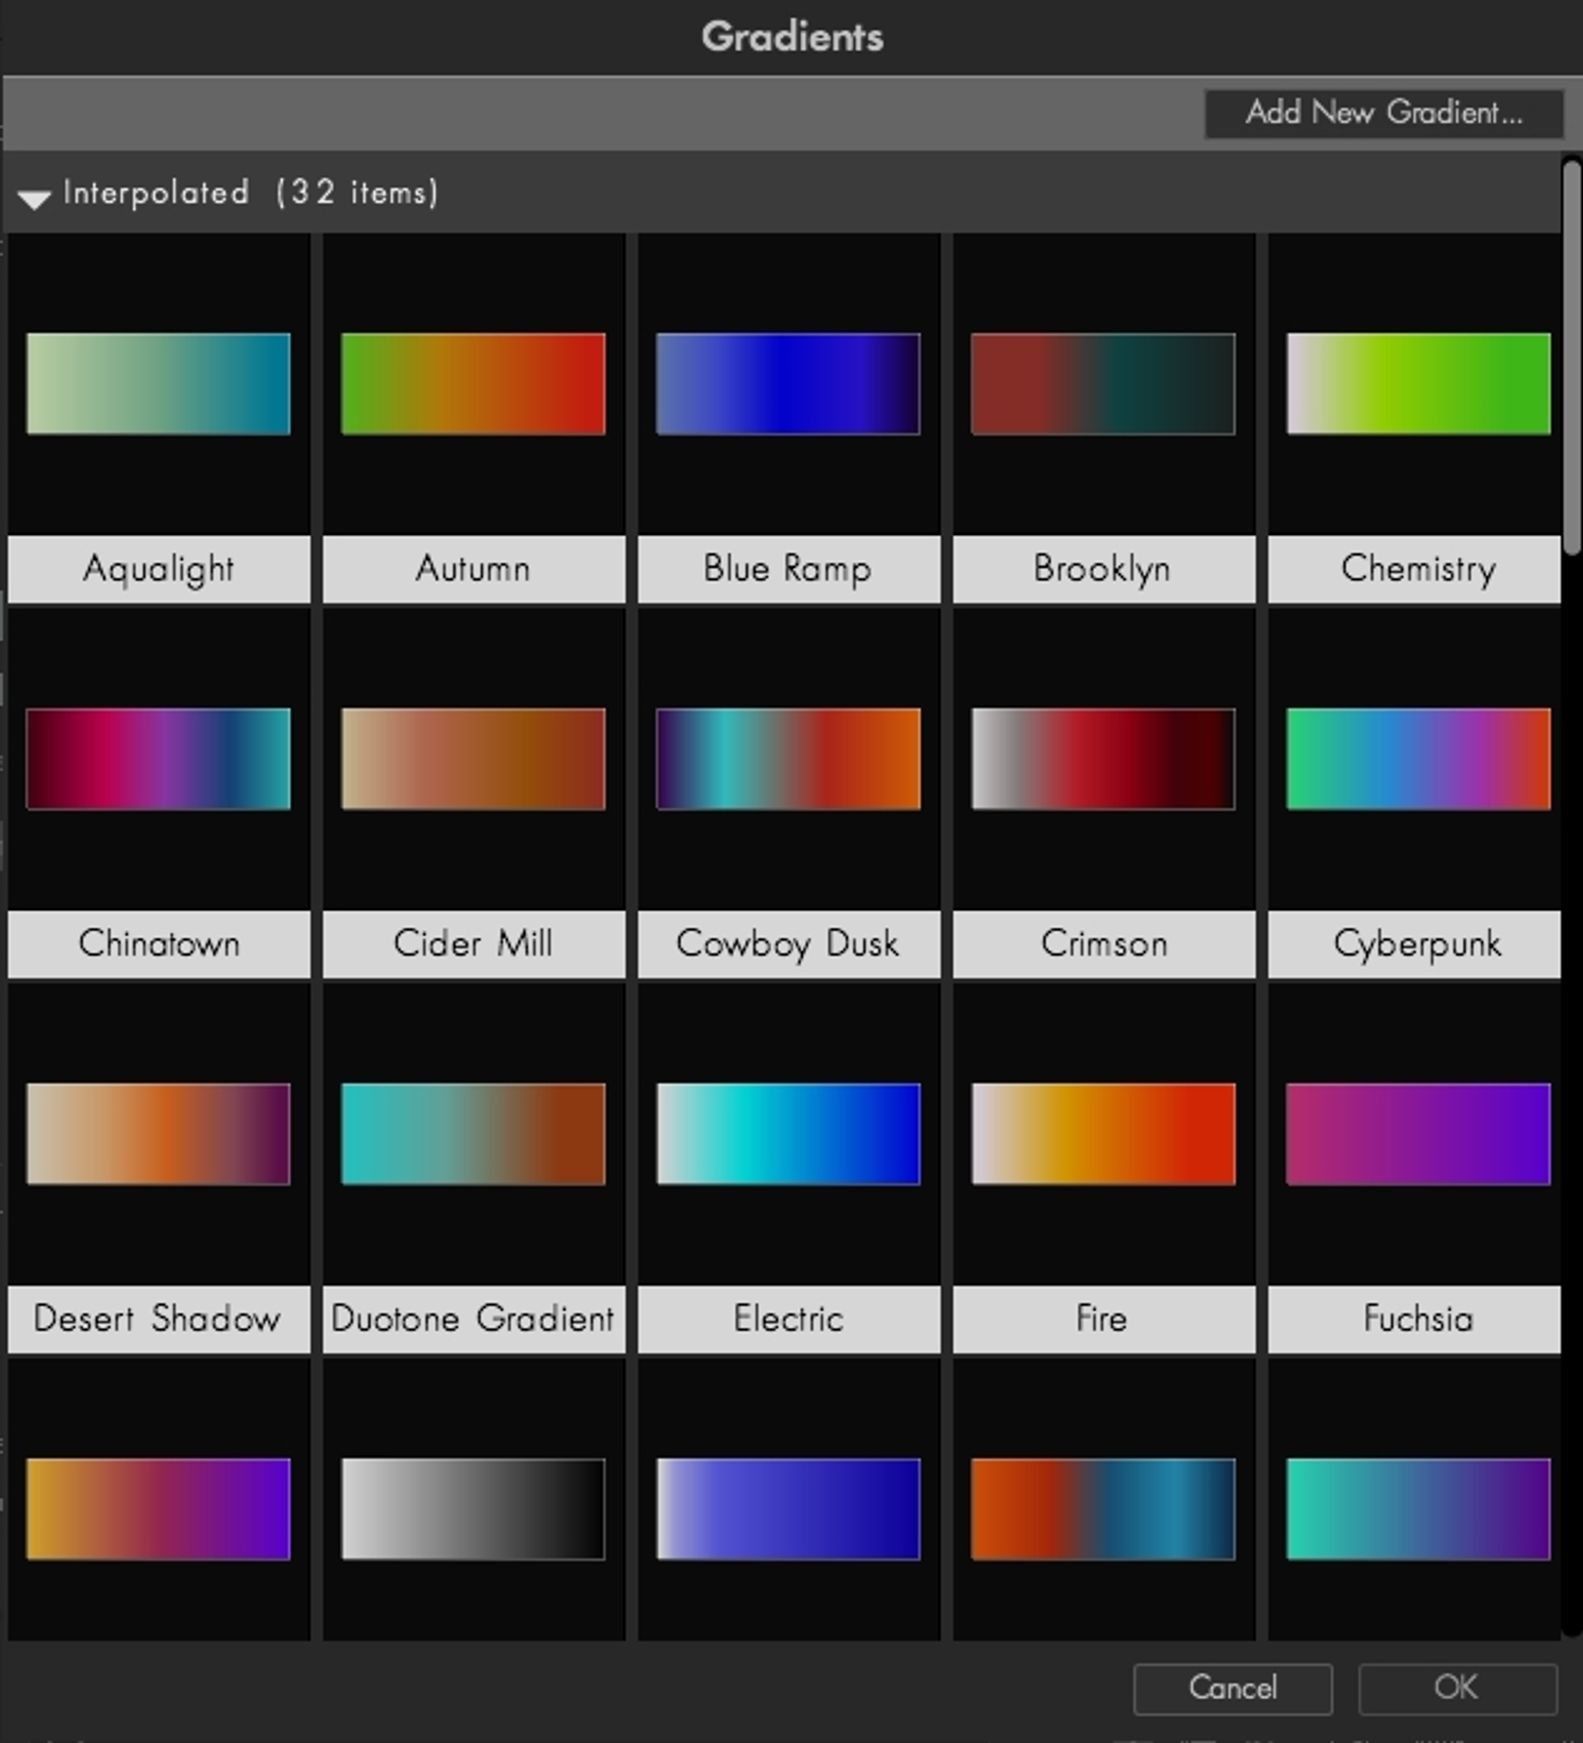
Task: Choose the Cyberpunk gradient swatch
Action: coord(1417,759)
